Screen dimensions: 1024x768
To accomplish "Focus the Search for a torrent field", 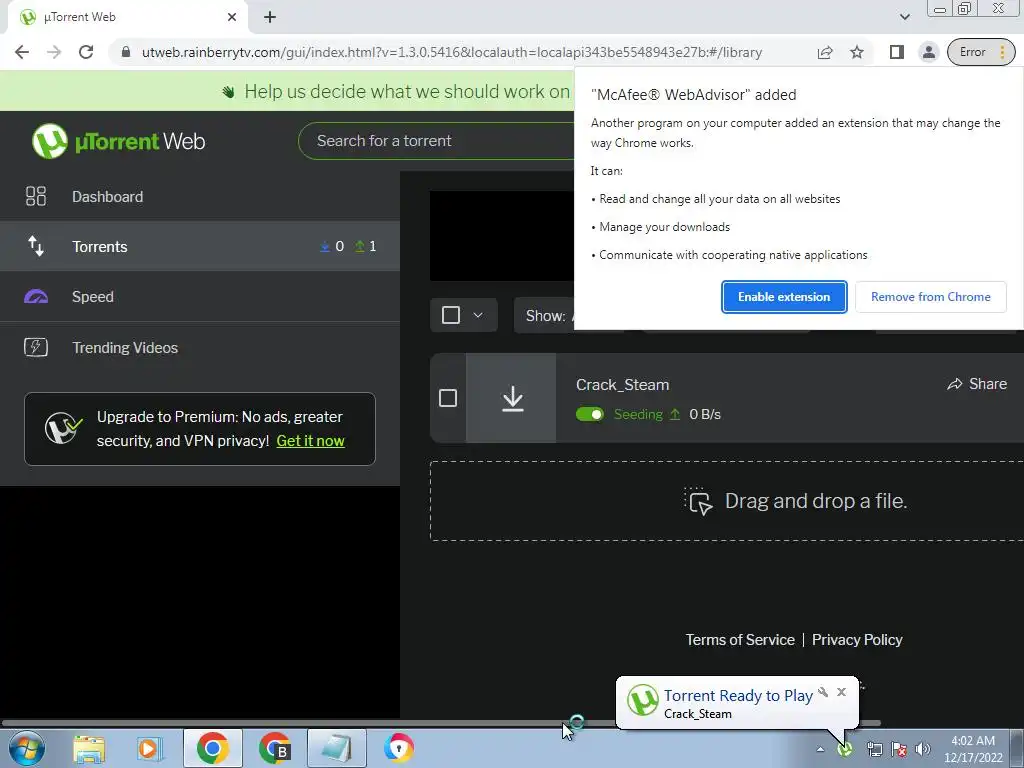I will pyautogui.click(x=436, y=141).
